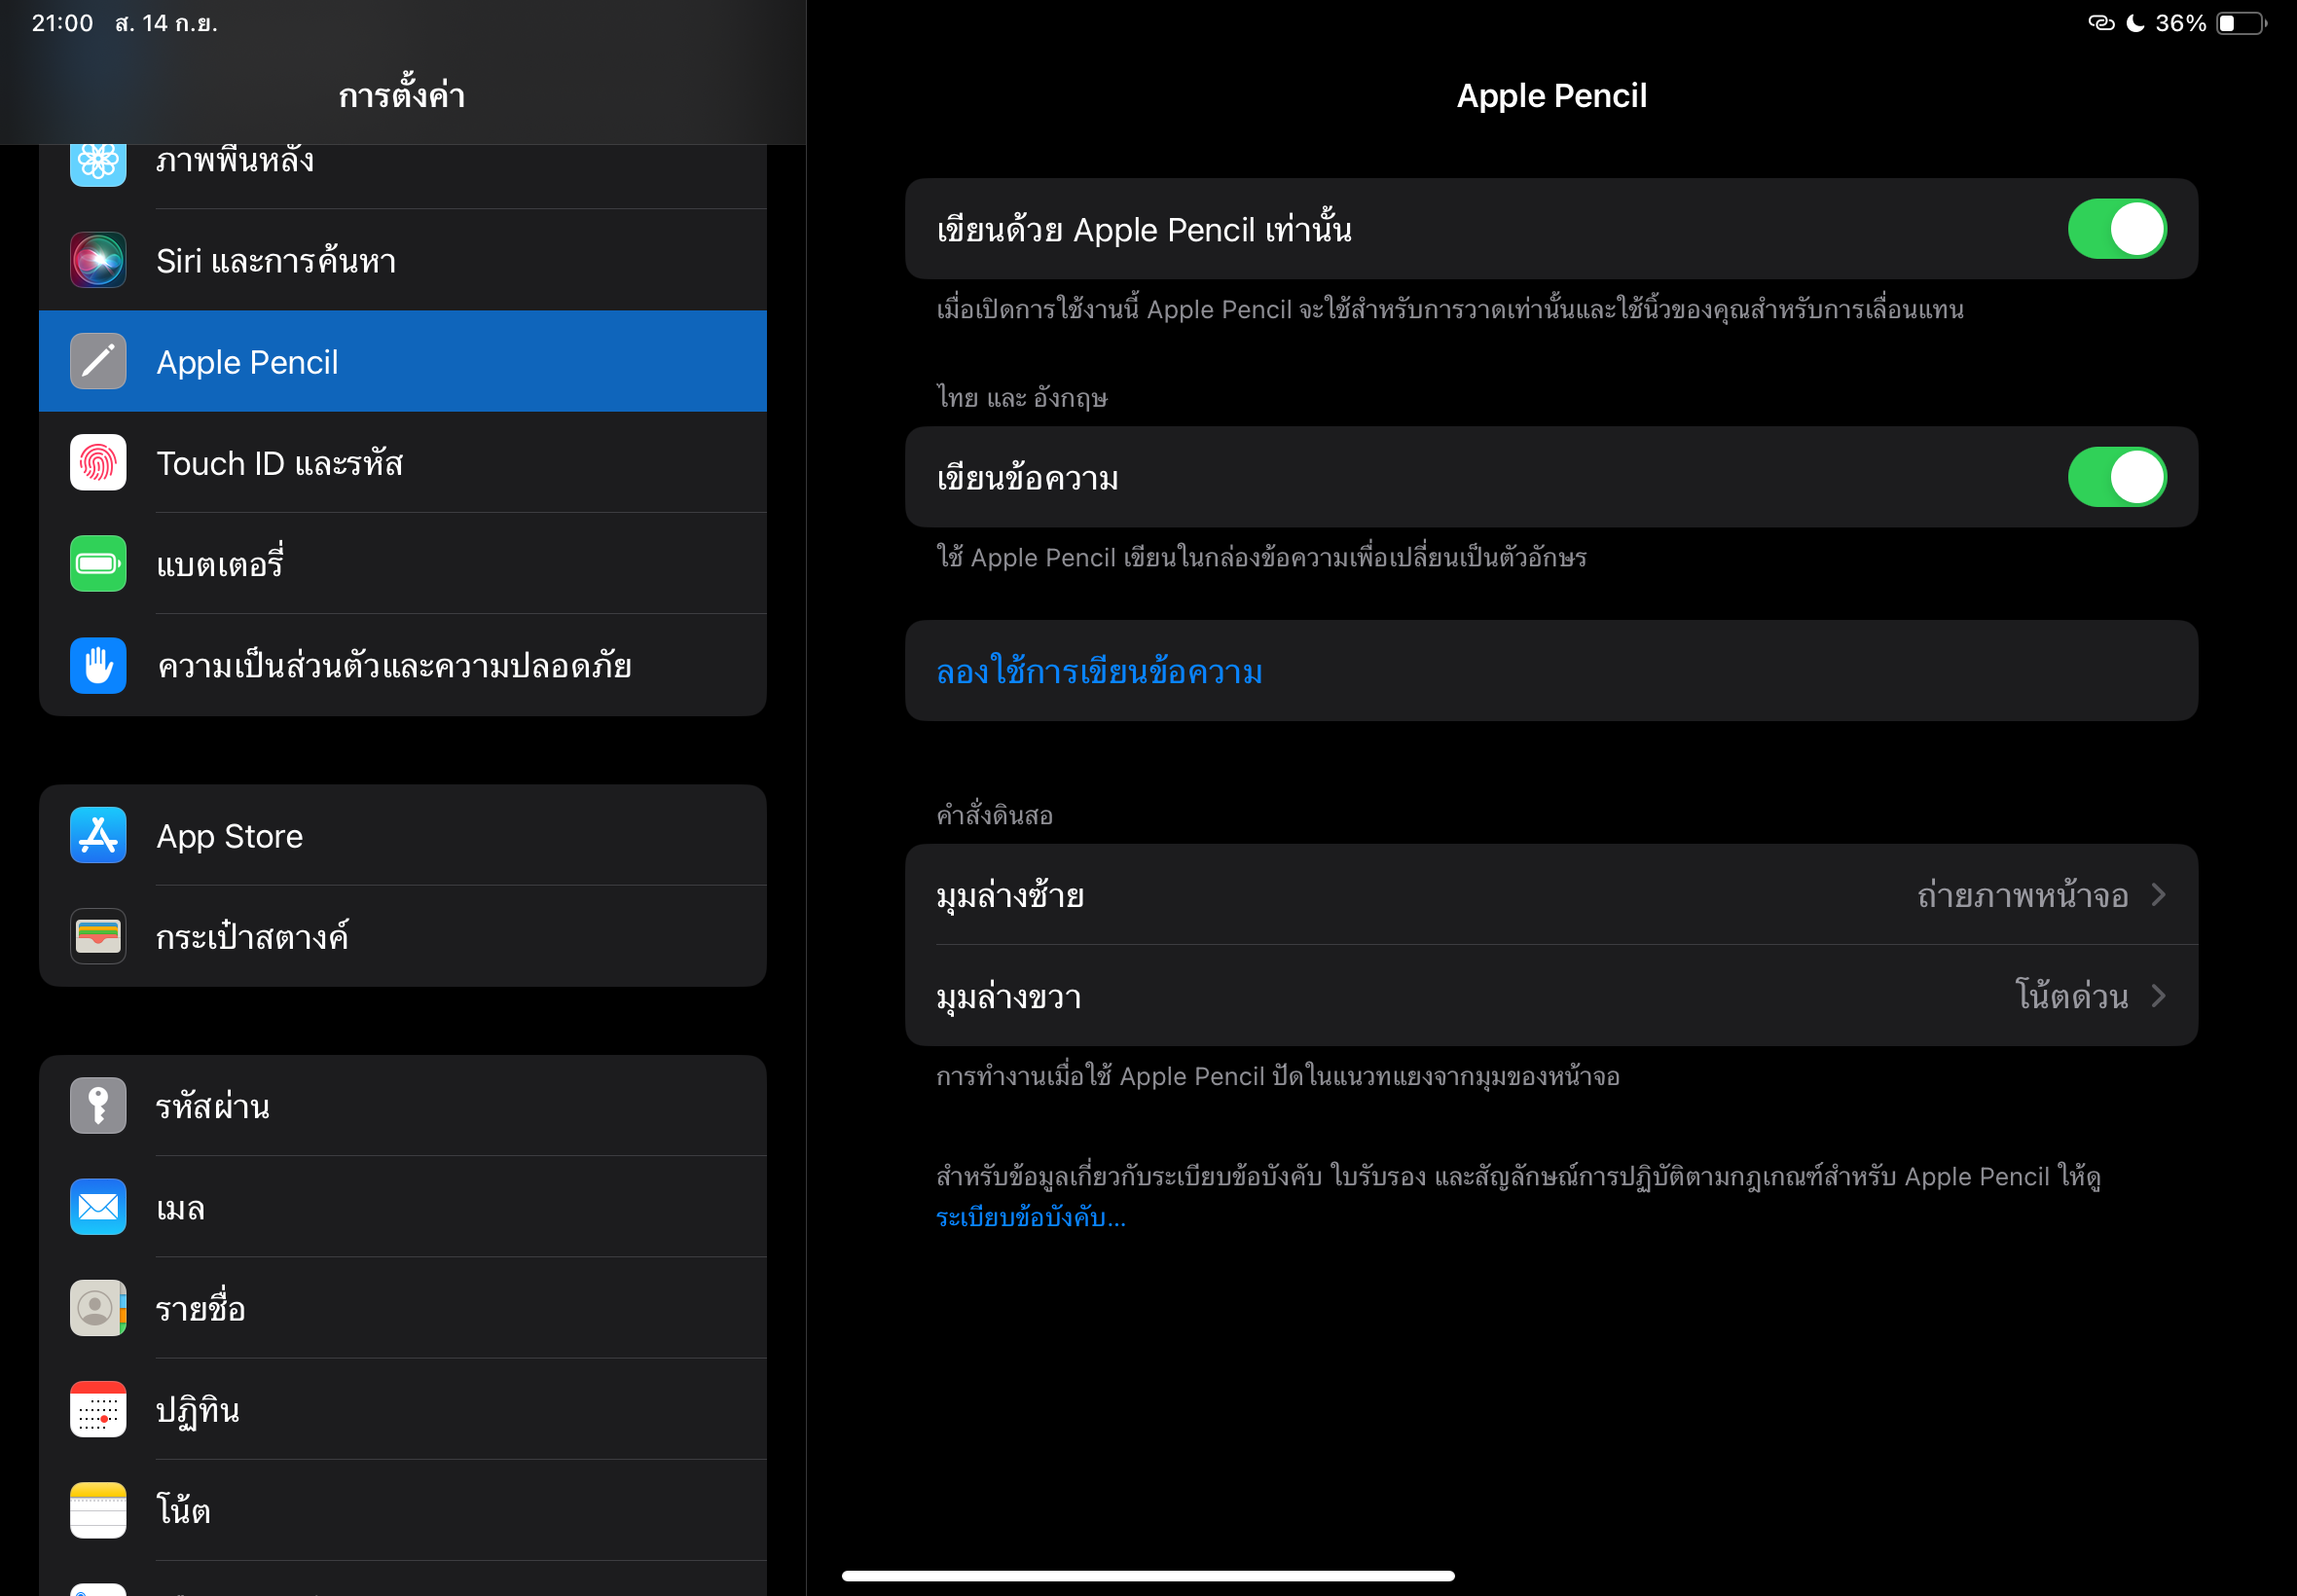Open the ระเบียบข้อบังคับ... link
Image resolution: width=2297 pixels, height=1596 pixels.
pyautogui.click(x=1031, y=1217)
